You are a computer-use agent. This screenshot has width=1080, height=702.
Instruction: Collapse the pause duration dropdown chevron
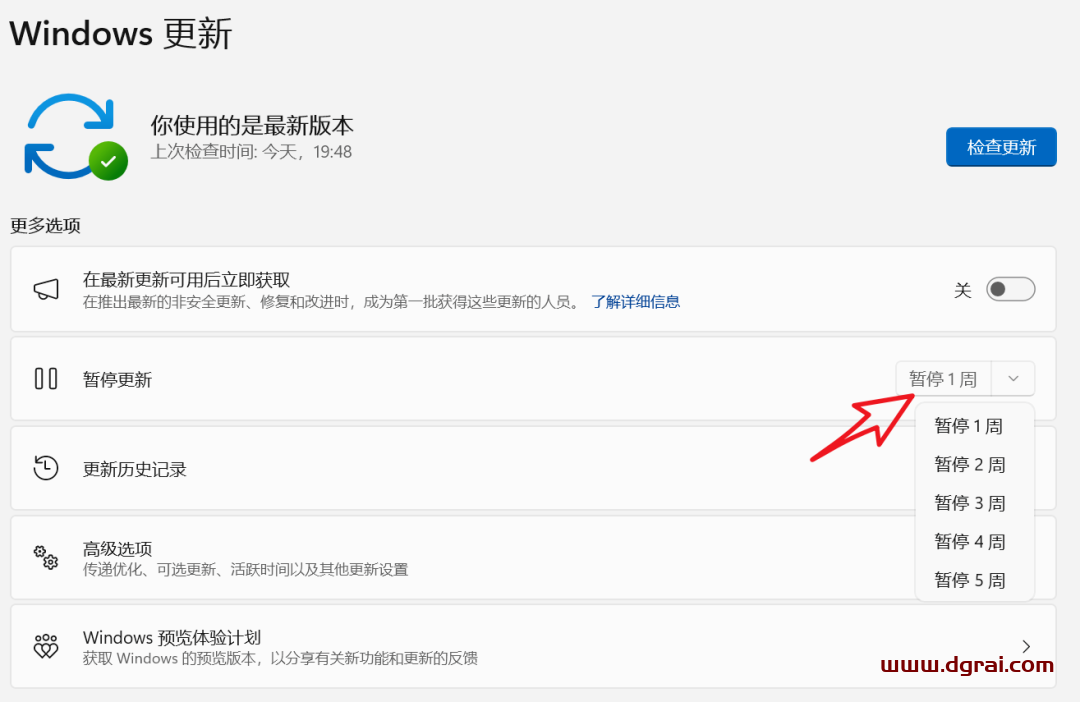pos(1013,379)
